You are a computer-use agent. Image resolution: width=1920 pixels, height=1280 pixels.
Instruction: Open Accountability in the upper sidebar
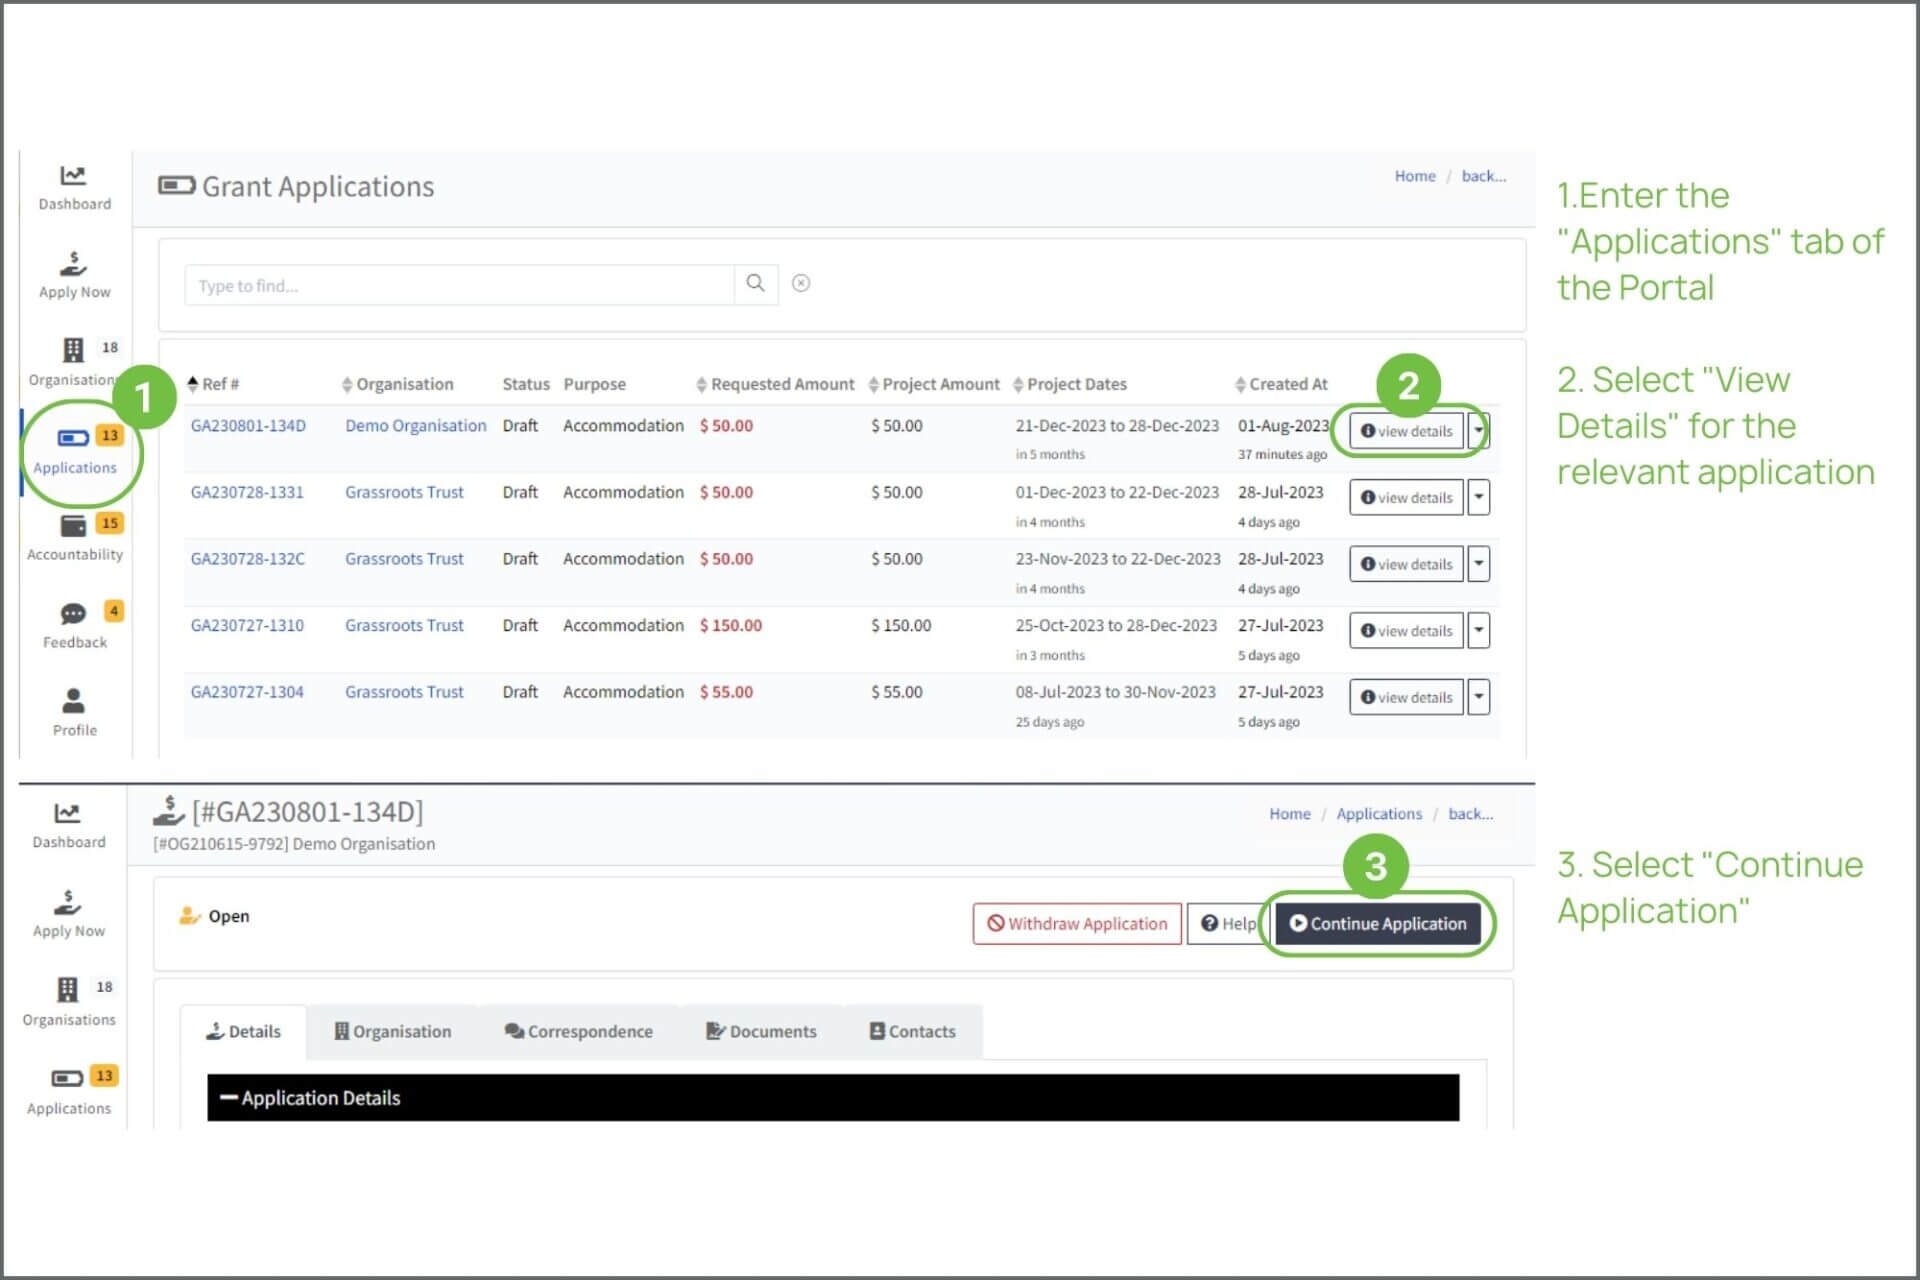coord(74,538)
